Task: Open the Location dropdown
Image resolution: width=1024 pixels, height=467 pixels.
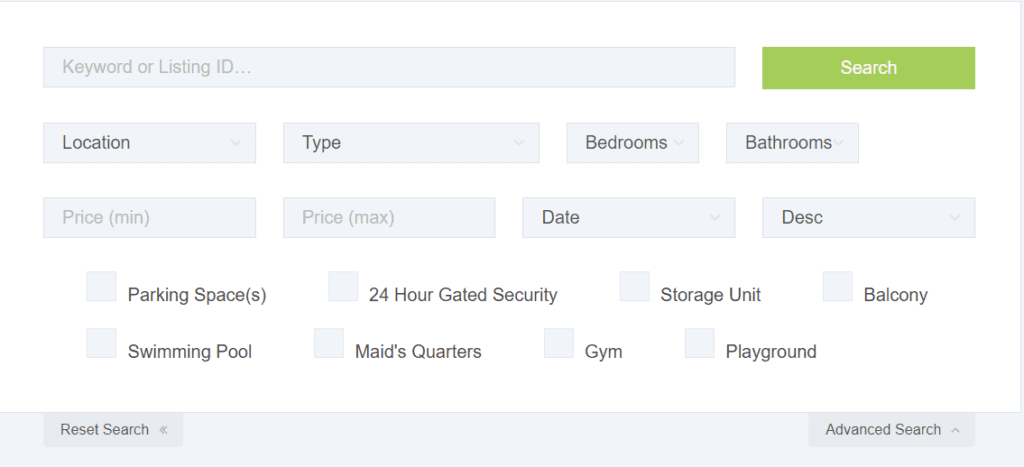Action: click(150, 142)
